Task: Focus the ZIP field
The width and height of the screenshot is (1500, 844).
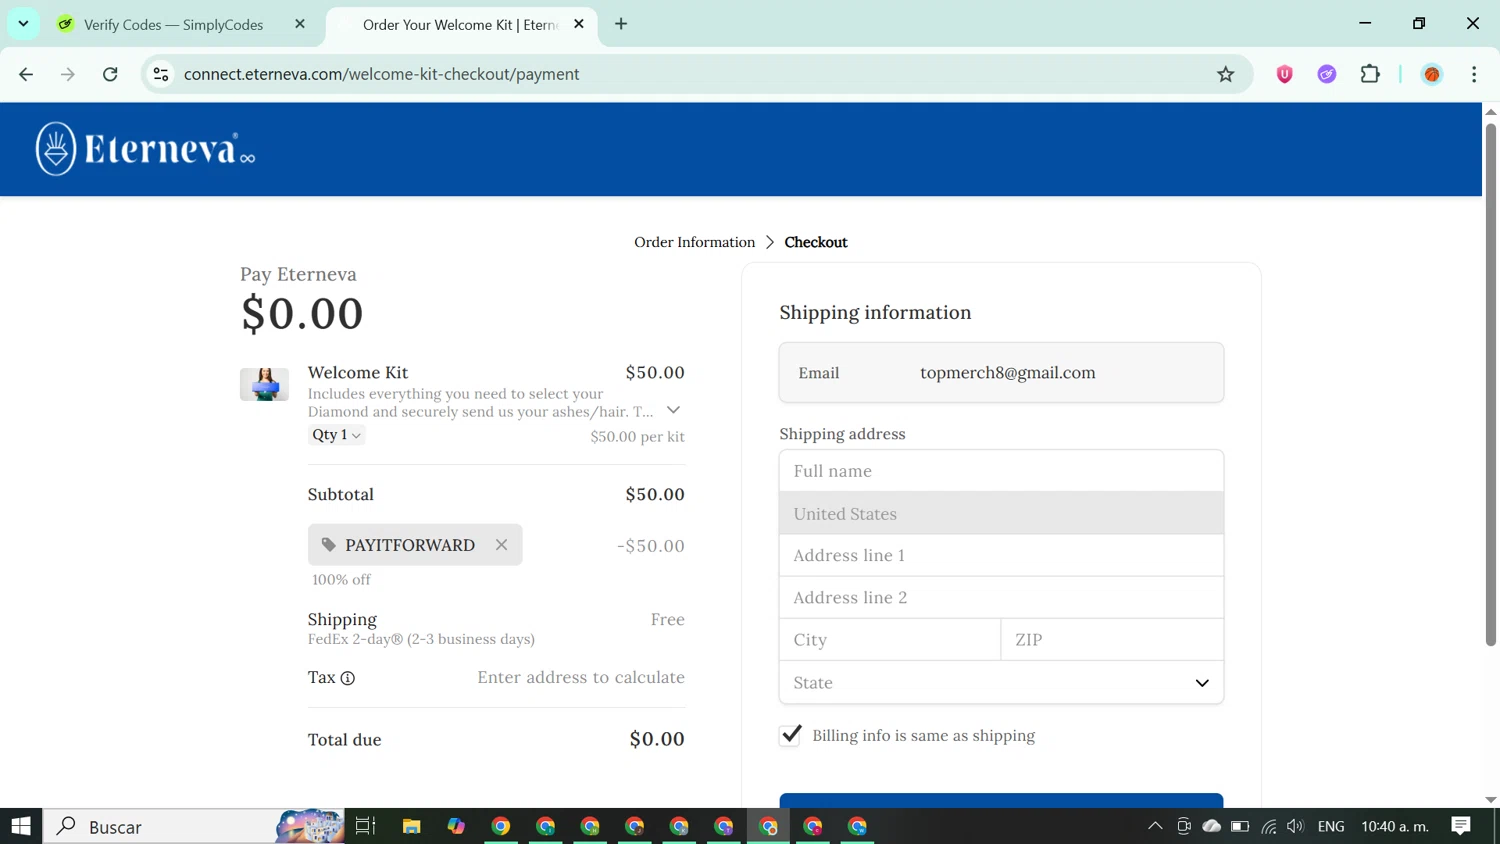Action: pos(1112,640)
